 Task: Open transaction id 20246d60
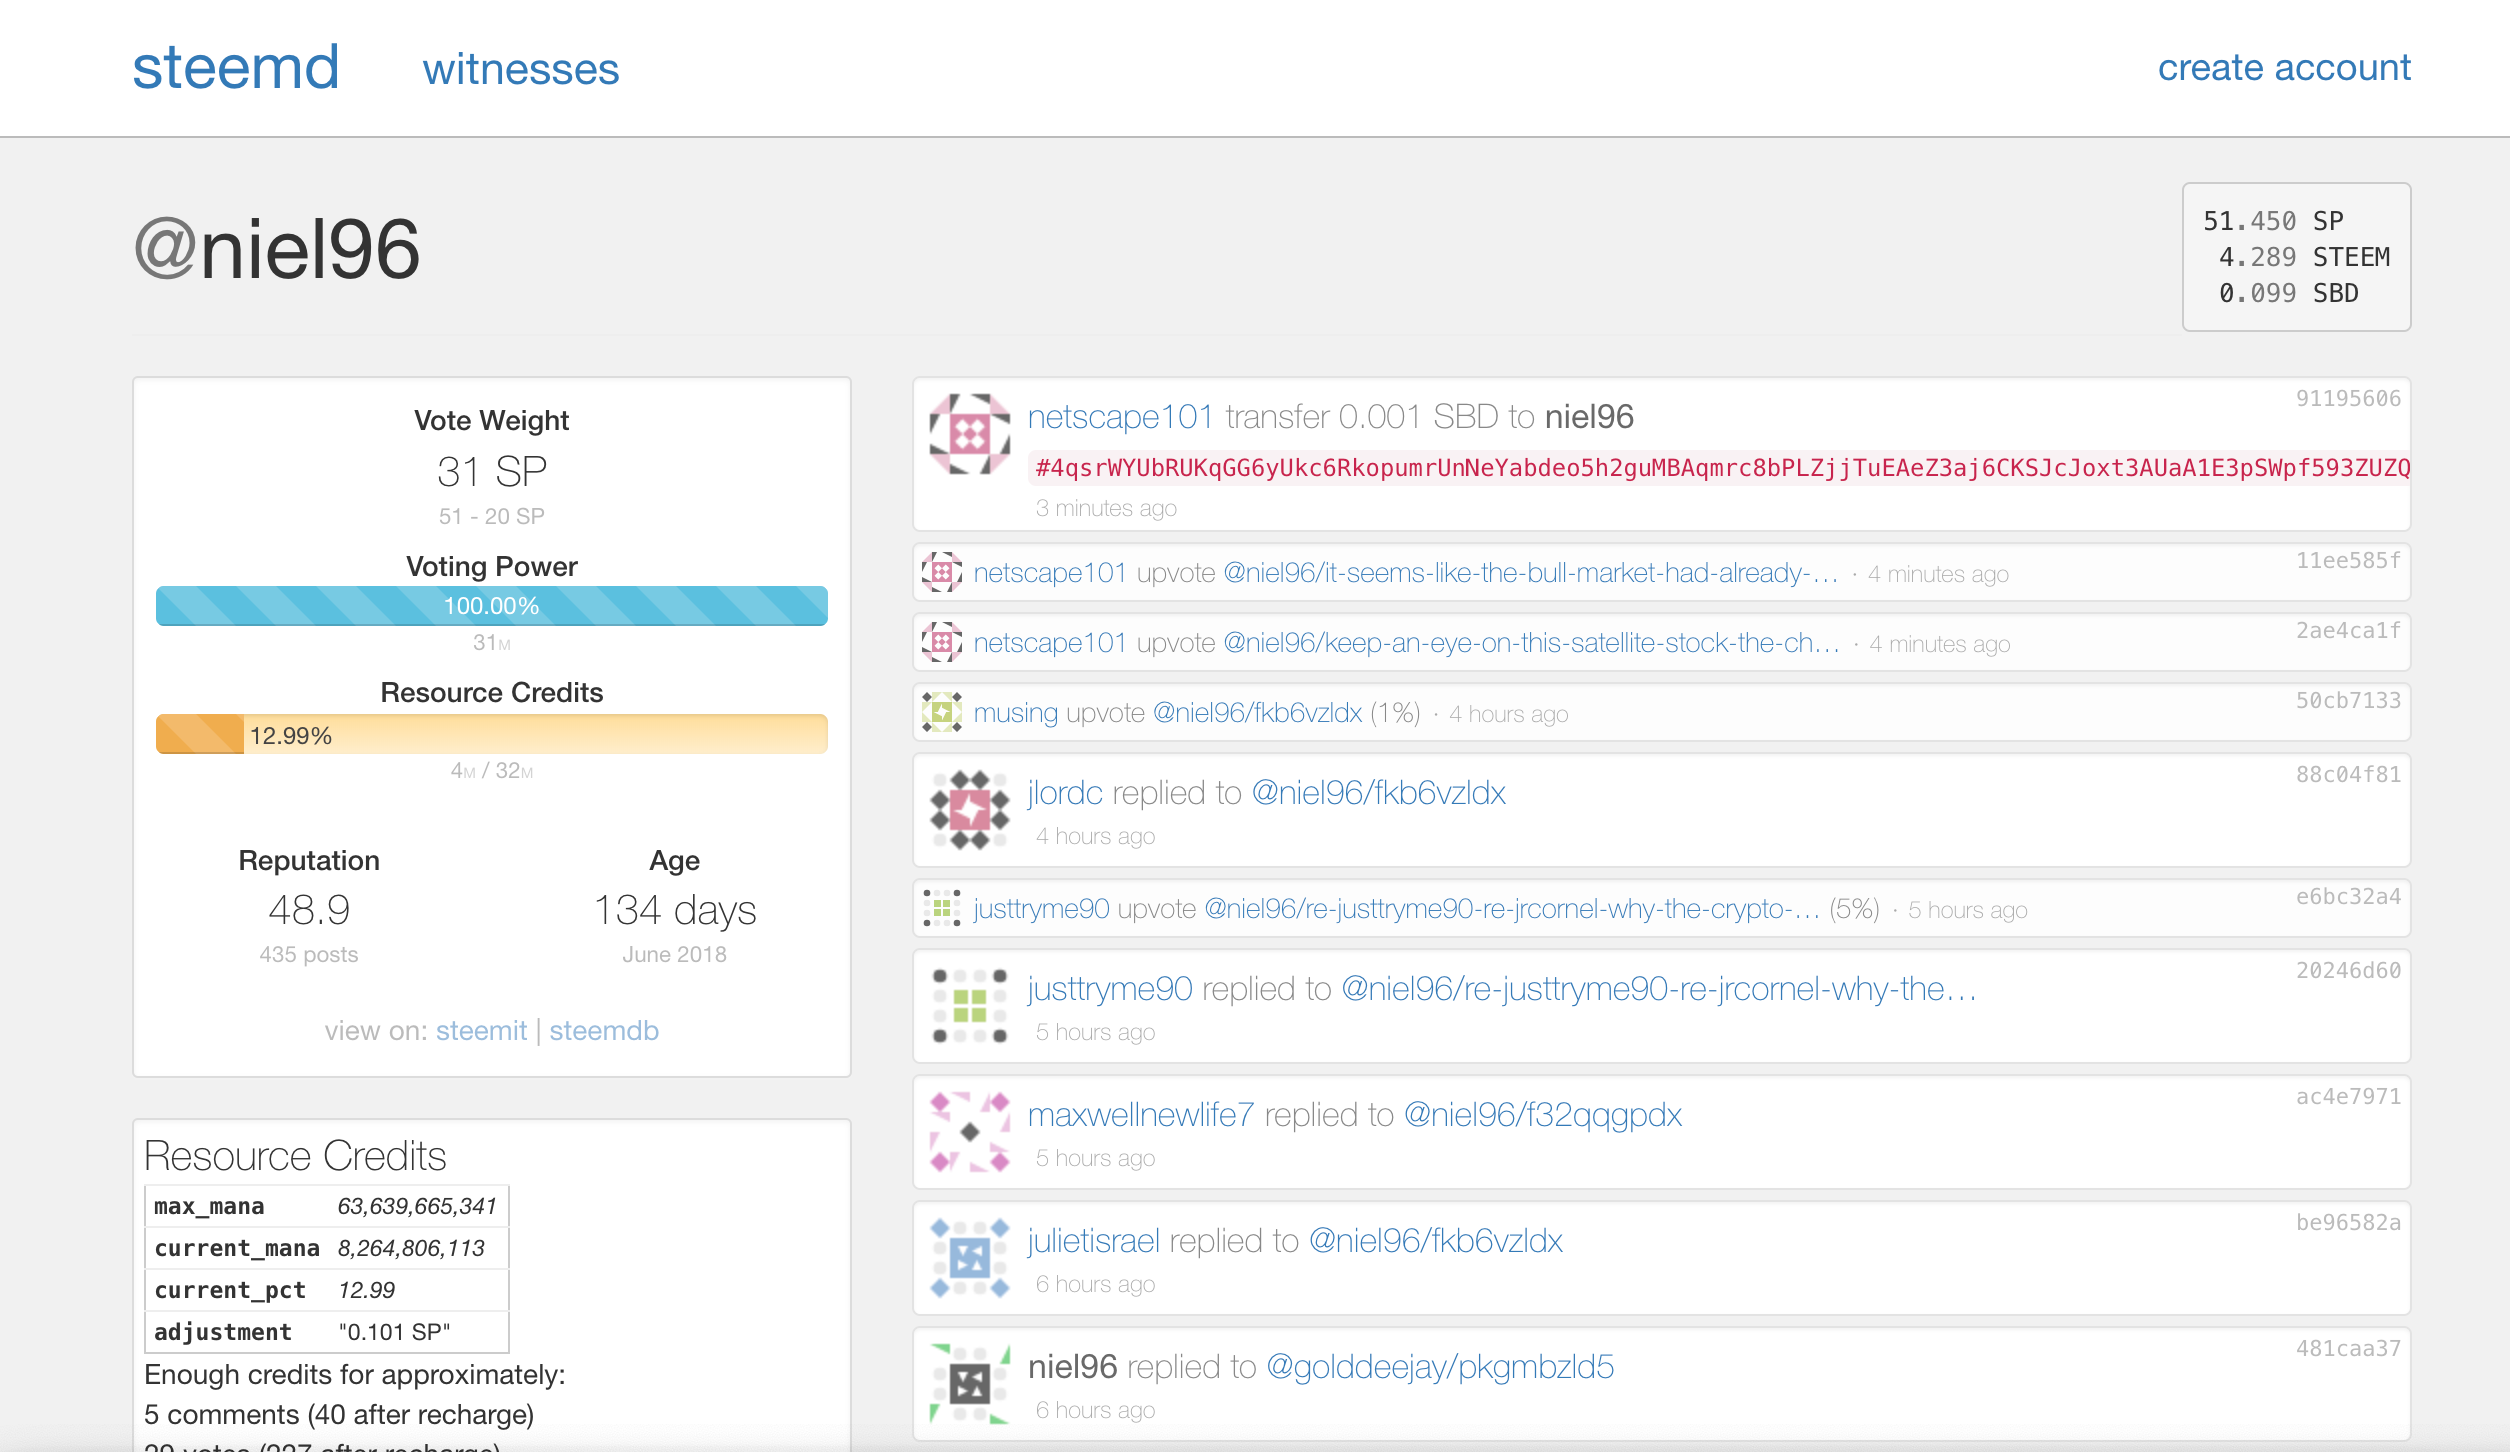tap(2348, 971)
